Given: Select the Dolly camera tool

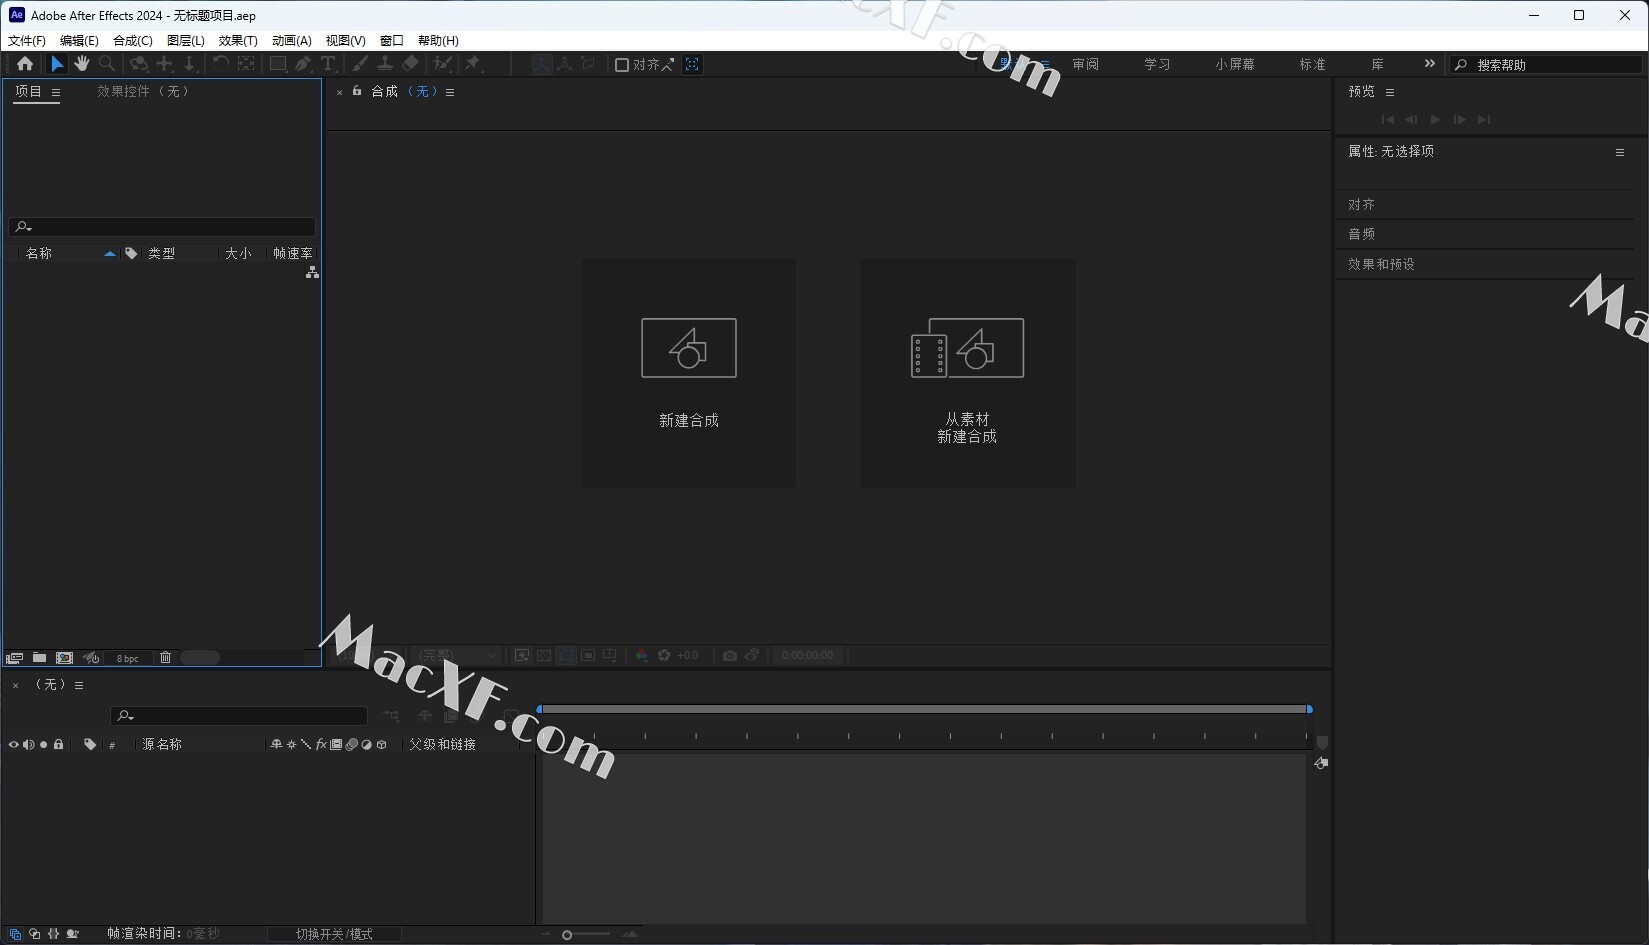Looking at the screenshot, I should click(189, 64).
